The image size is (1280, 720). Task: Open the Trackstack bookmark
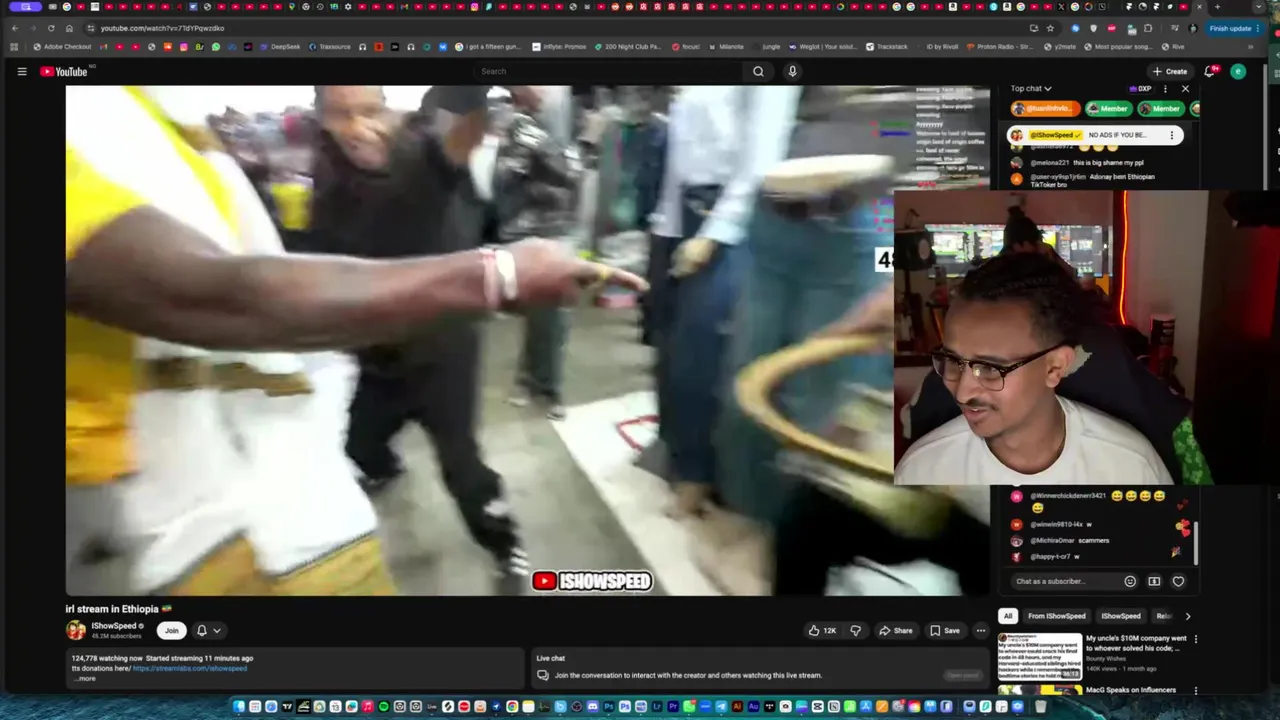(886, 47)
